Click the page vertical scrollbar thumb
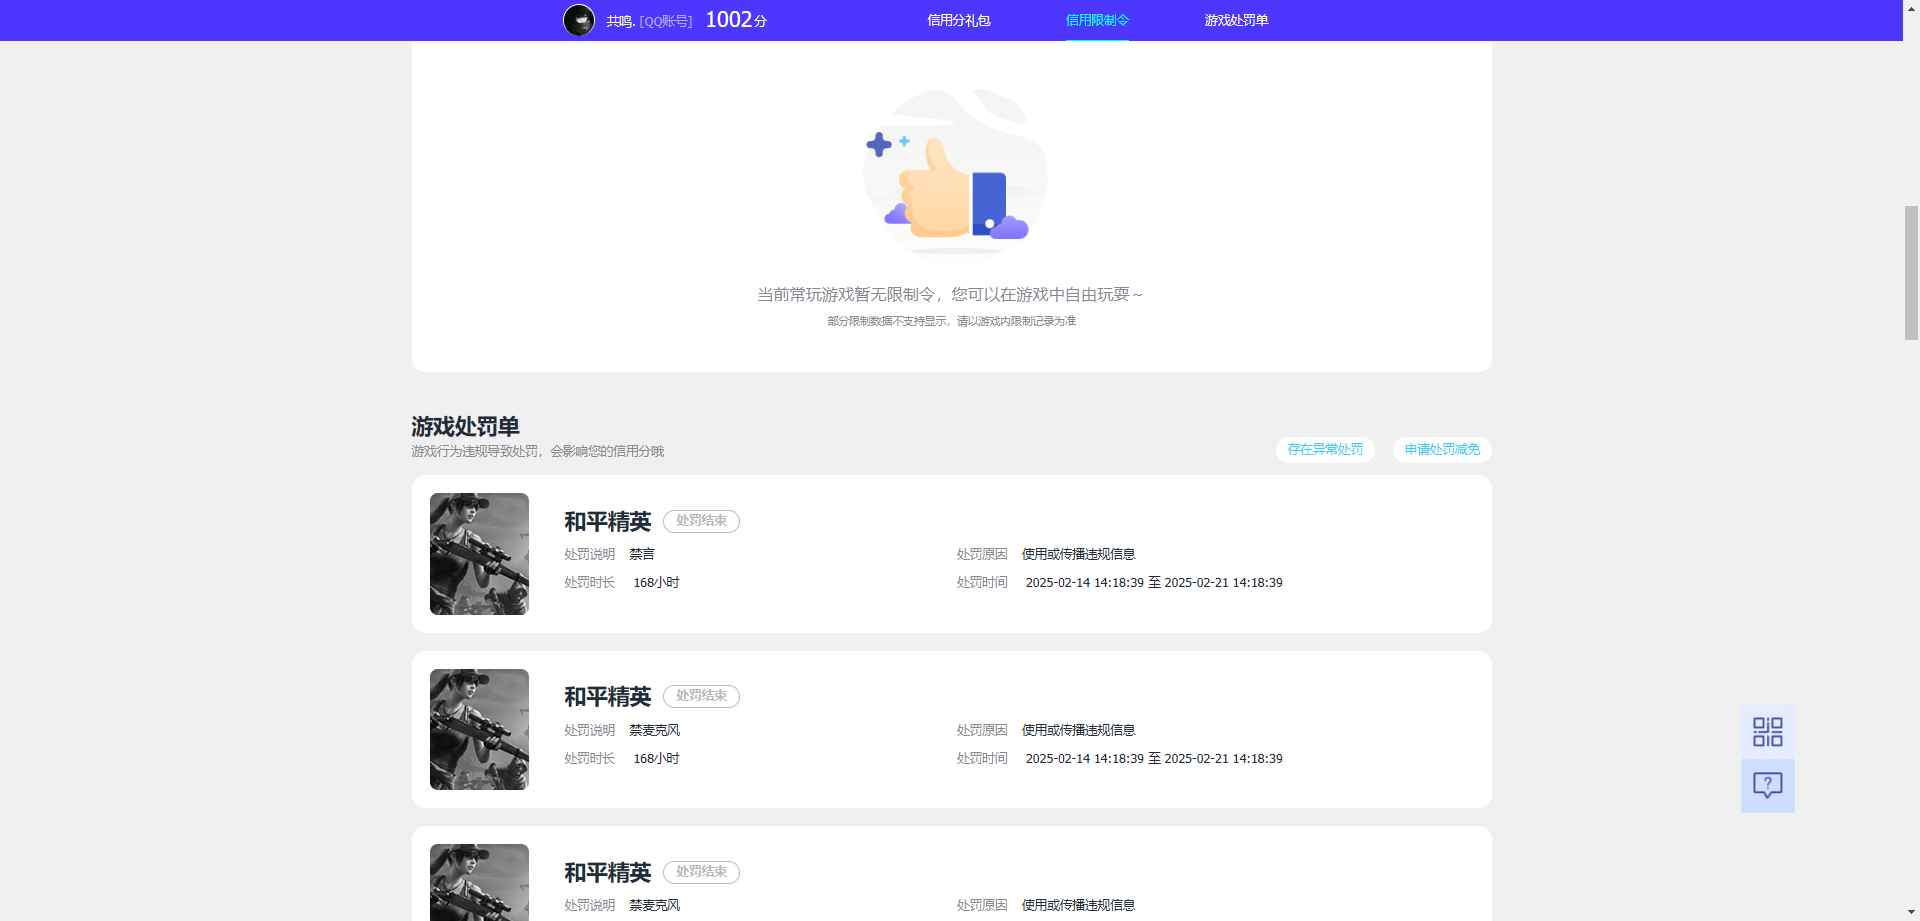This screenshot has width=1920, height=921. point(1911,273)
